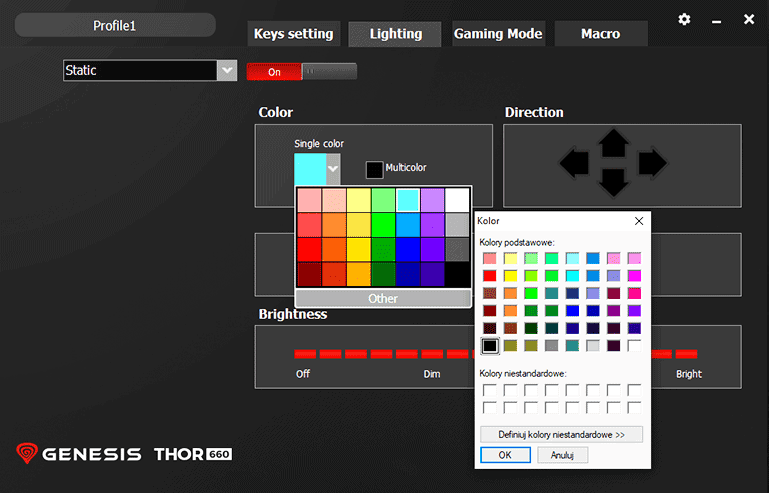This screenshot has width=769, height=493.
Task: Open the Gaming Mode tab
Action: (498, 34)
